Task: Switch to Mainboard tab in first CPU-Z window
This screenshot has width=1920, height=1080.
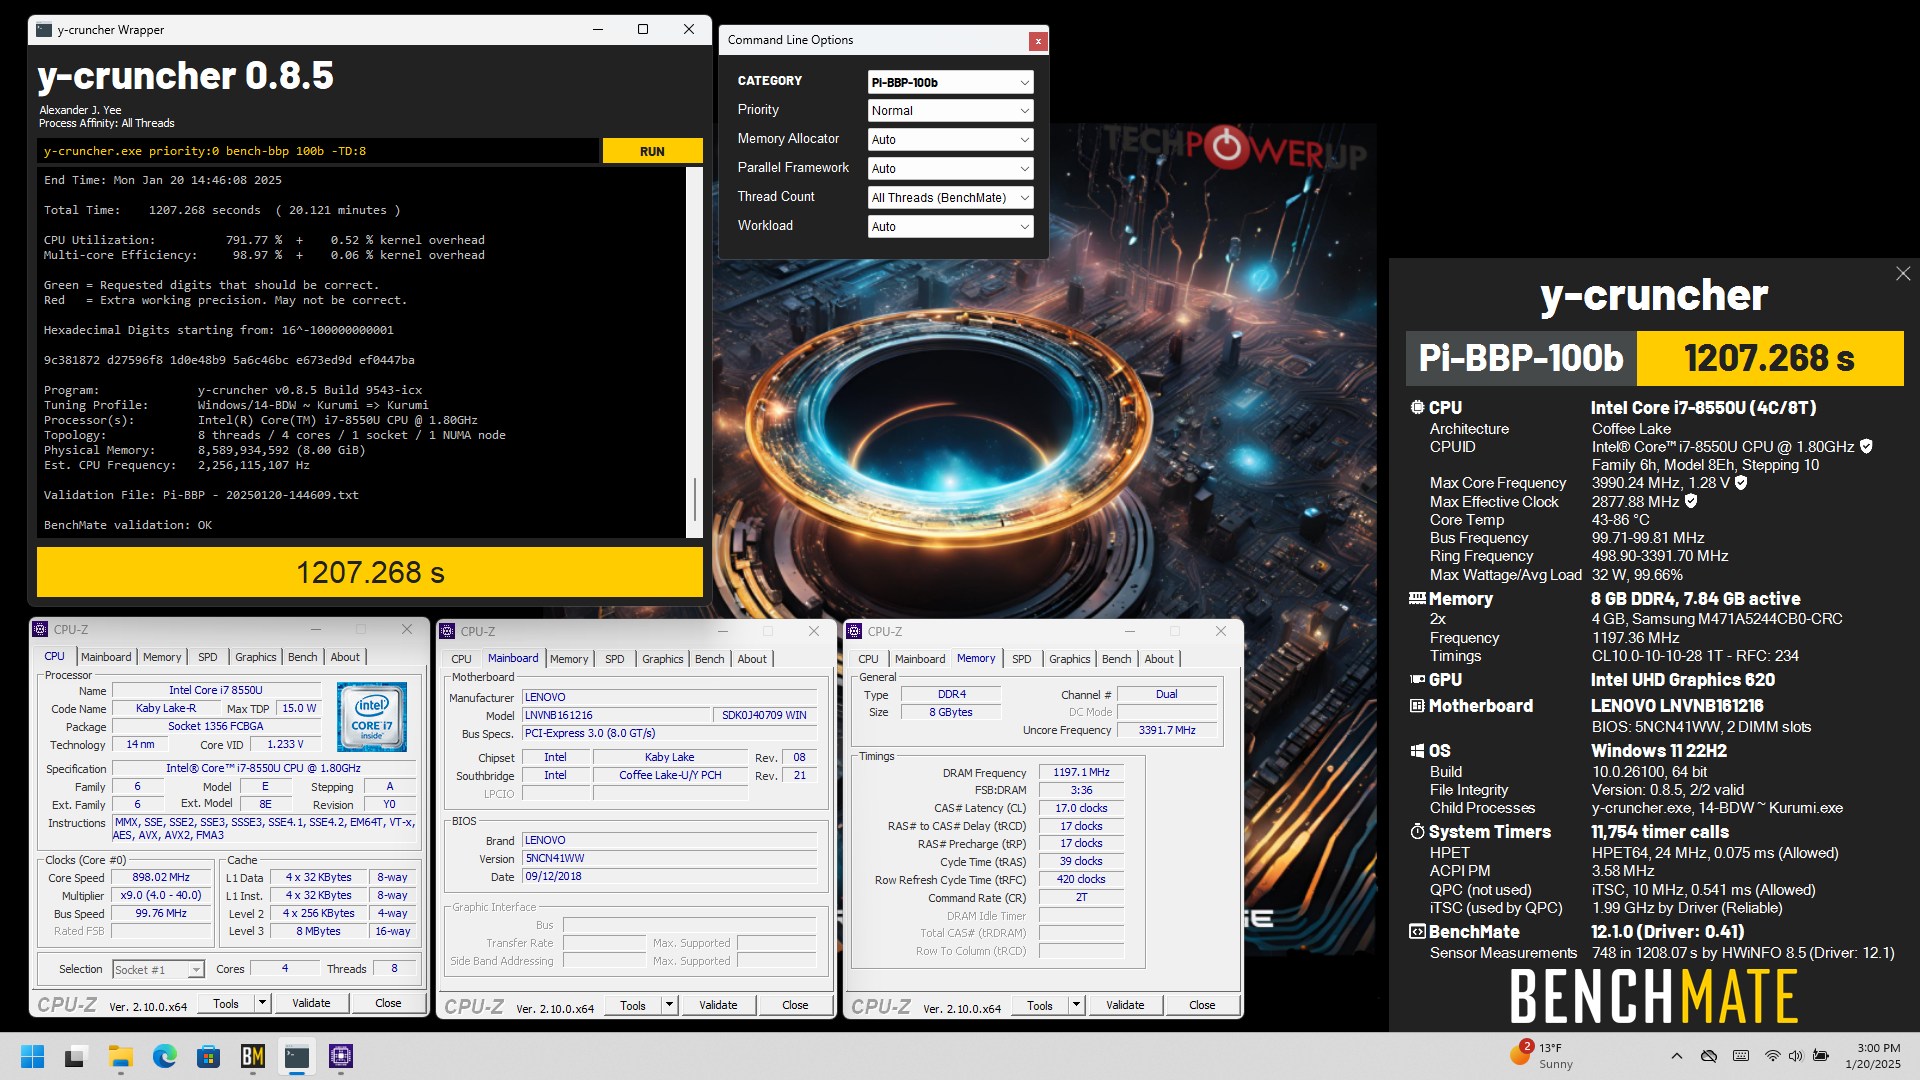Action: (106, 657)
